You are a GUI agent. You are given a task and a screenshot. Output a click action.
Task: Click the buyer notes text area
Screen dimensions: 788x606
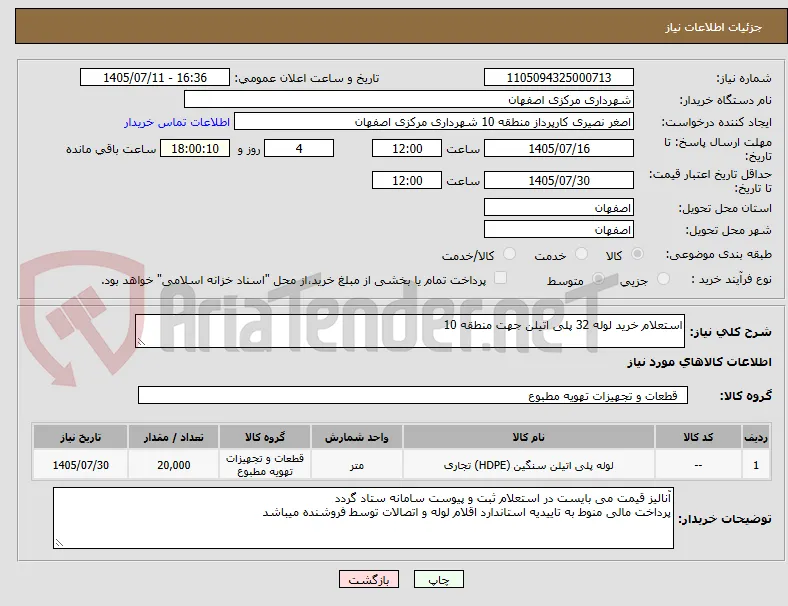tap(363, 518)
